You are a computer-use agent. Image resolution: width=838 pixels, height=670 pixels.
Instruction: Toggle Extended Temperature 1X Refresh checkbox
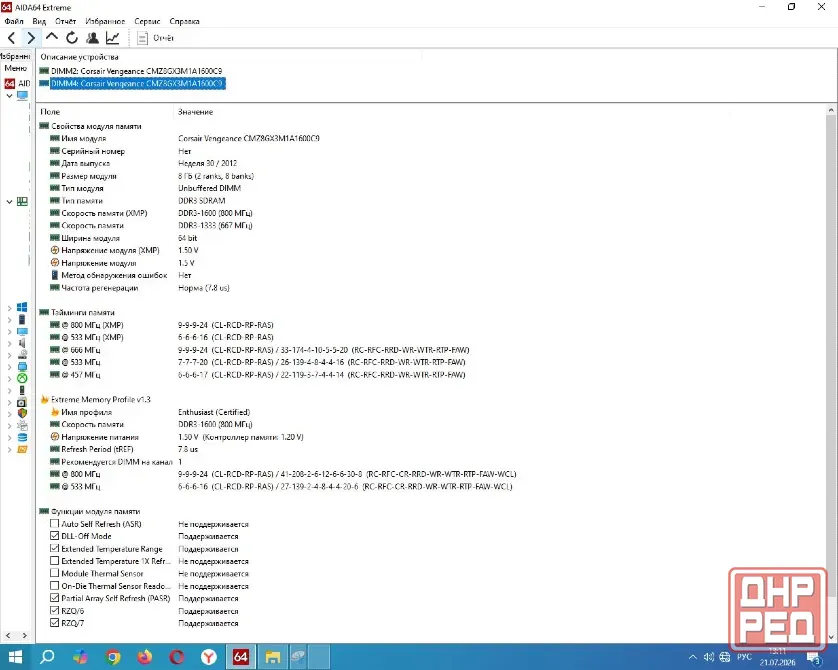click(x=55, y=561)
